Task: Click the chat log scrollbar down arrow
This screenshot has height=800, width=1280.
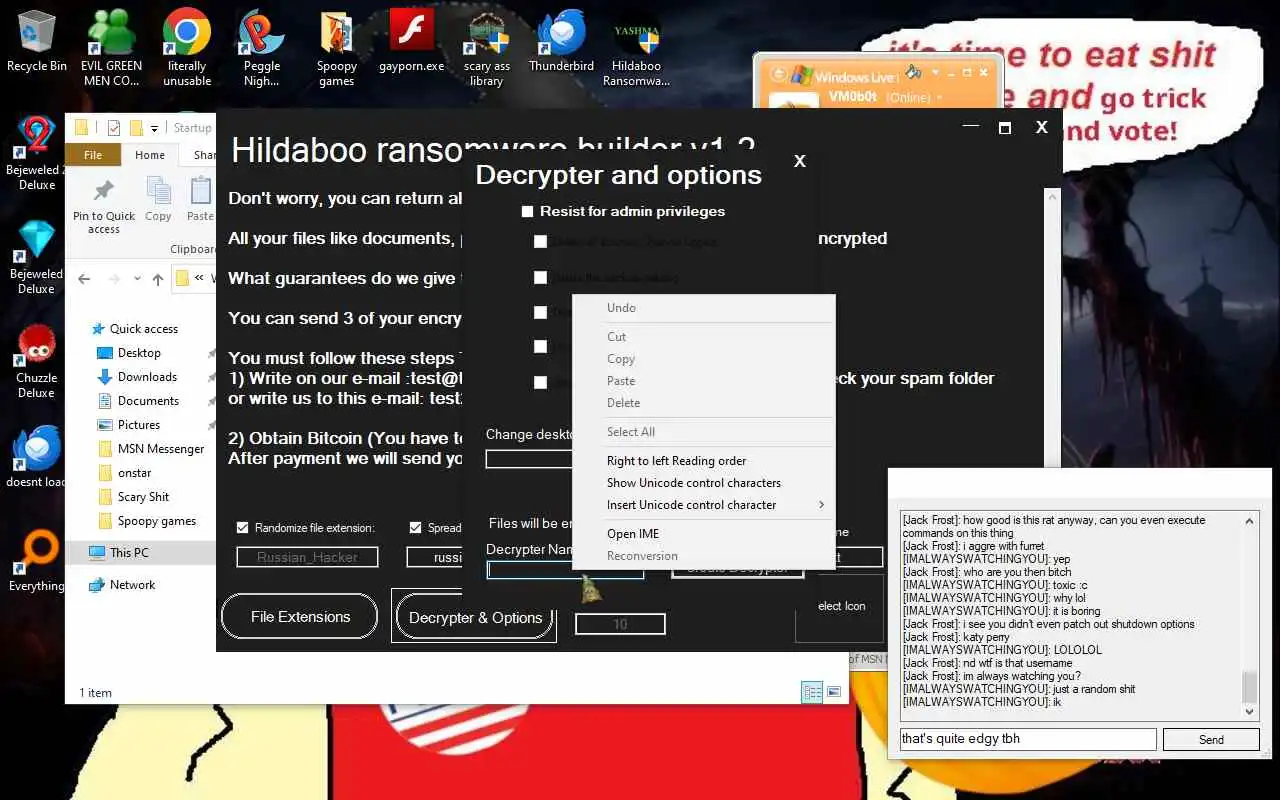Action: 1250,711
